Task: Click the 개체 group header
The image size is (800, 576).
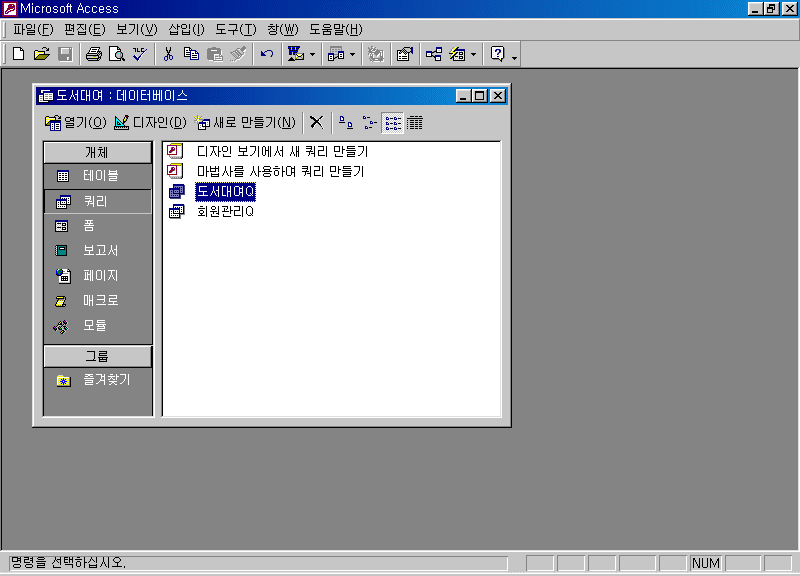Action: 97,152
